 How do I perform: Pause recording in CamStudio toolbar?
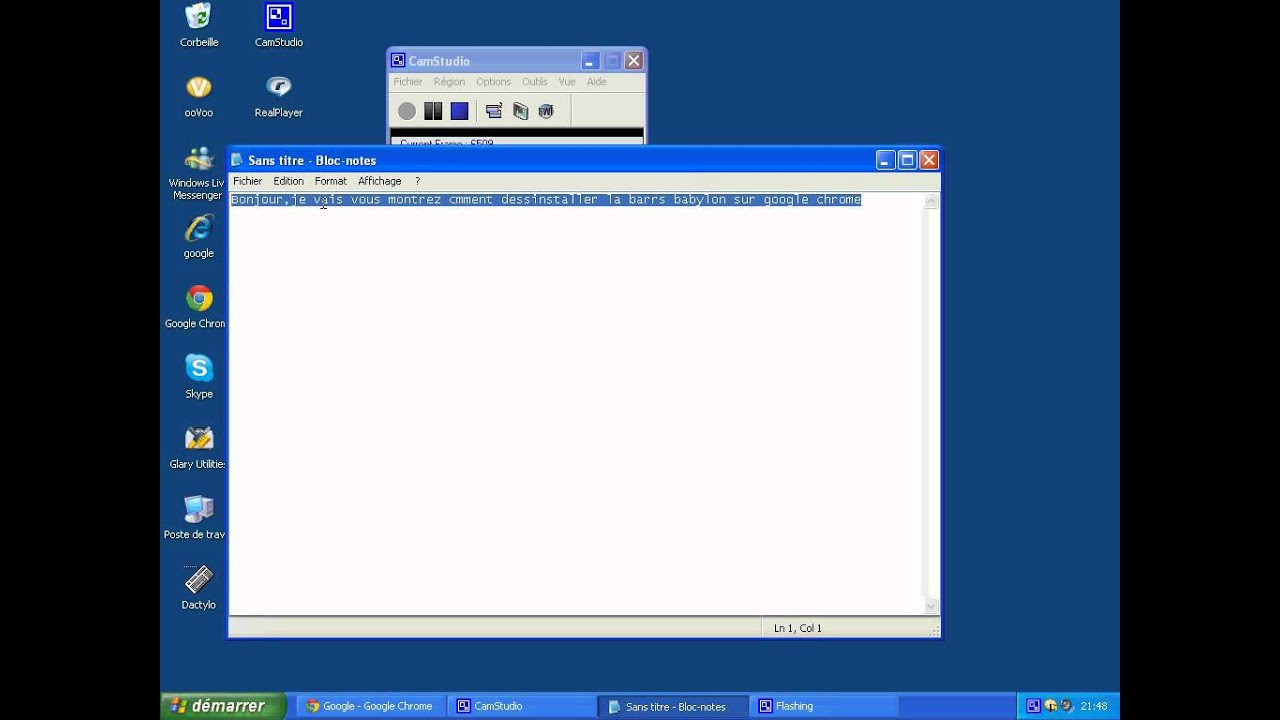pos(433,111)
